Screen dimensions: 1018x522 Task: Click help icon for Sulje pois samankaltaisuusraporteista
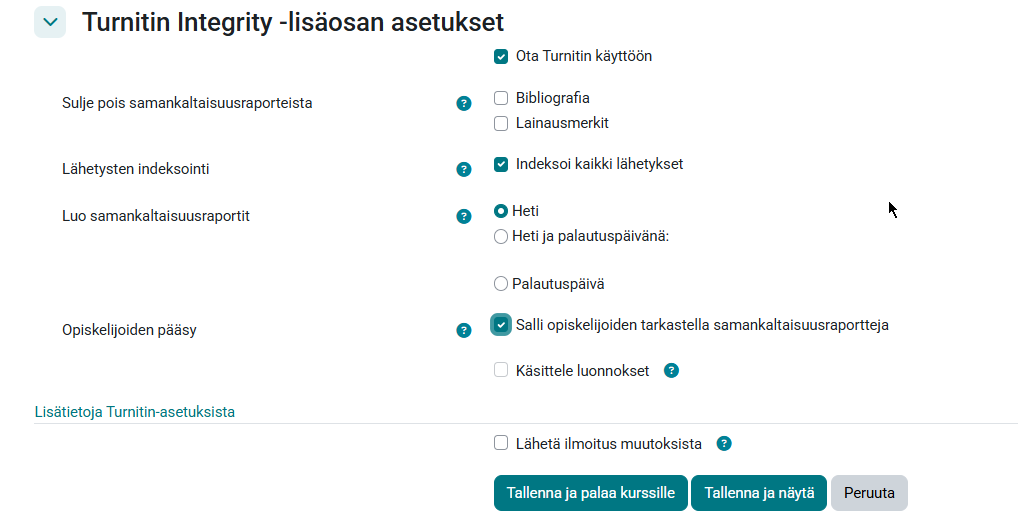coord(464,103)
